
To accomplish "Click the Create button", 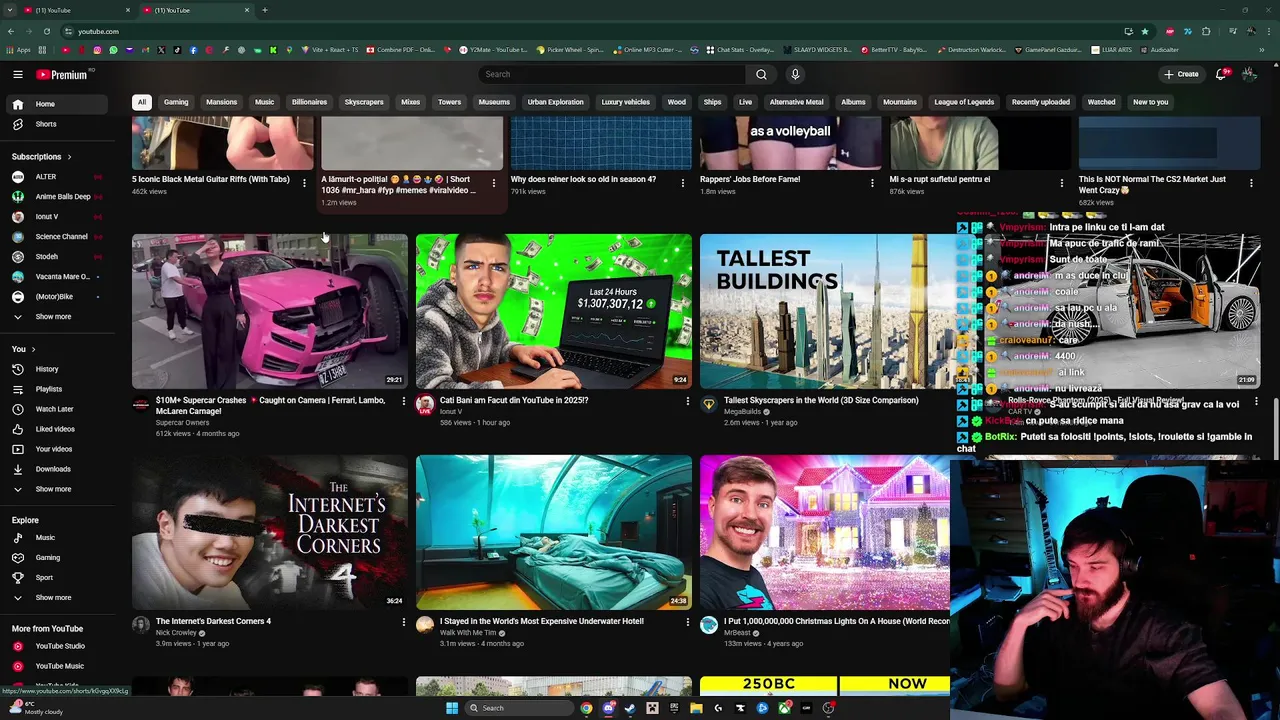I will click(1181, 74).
